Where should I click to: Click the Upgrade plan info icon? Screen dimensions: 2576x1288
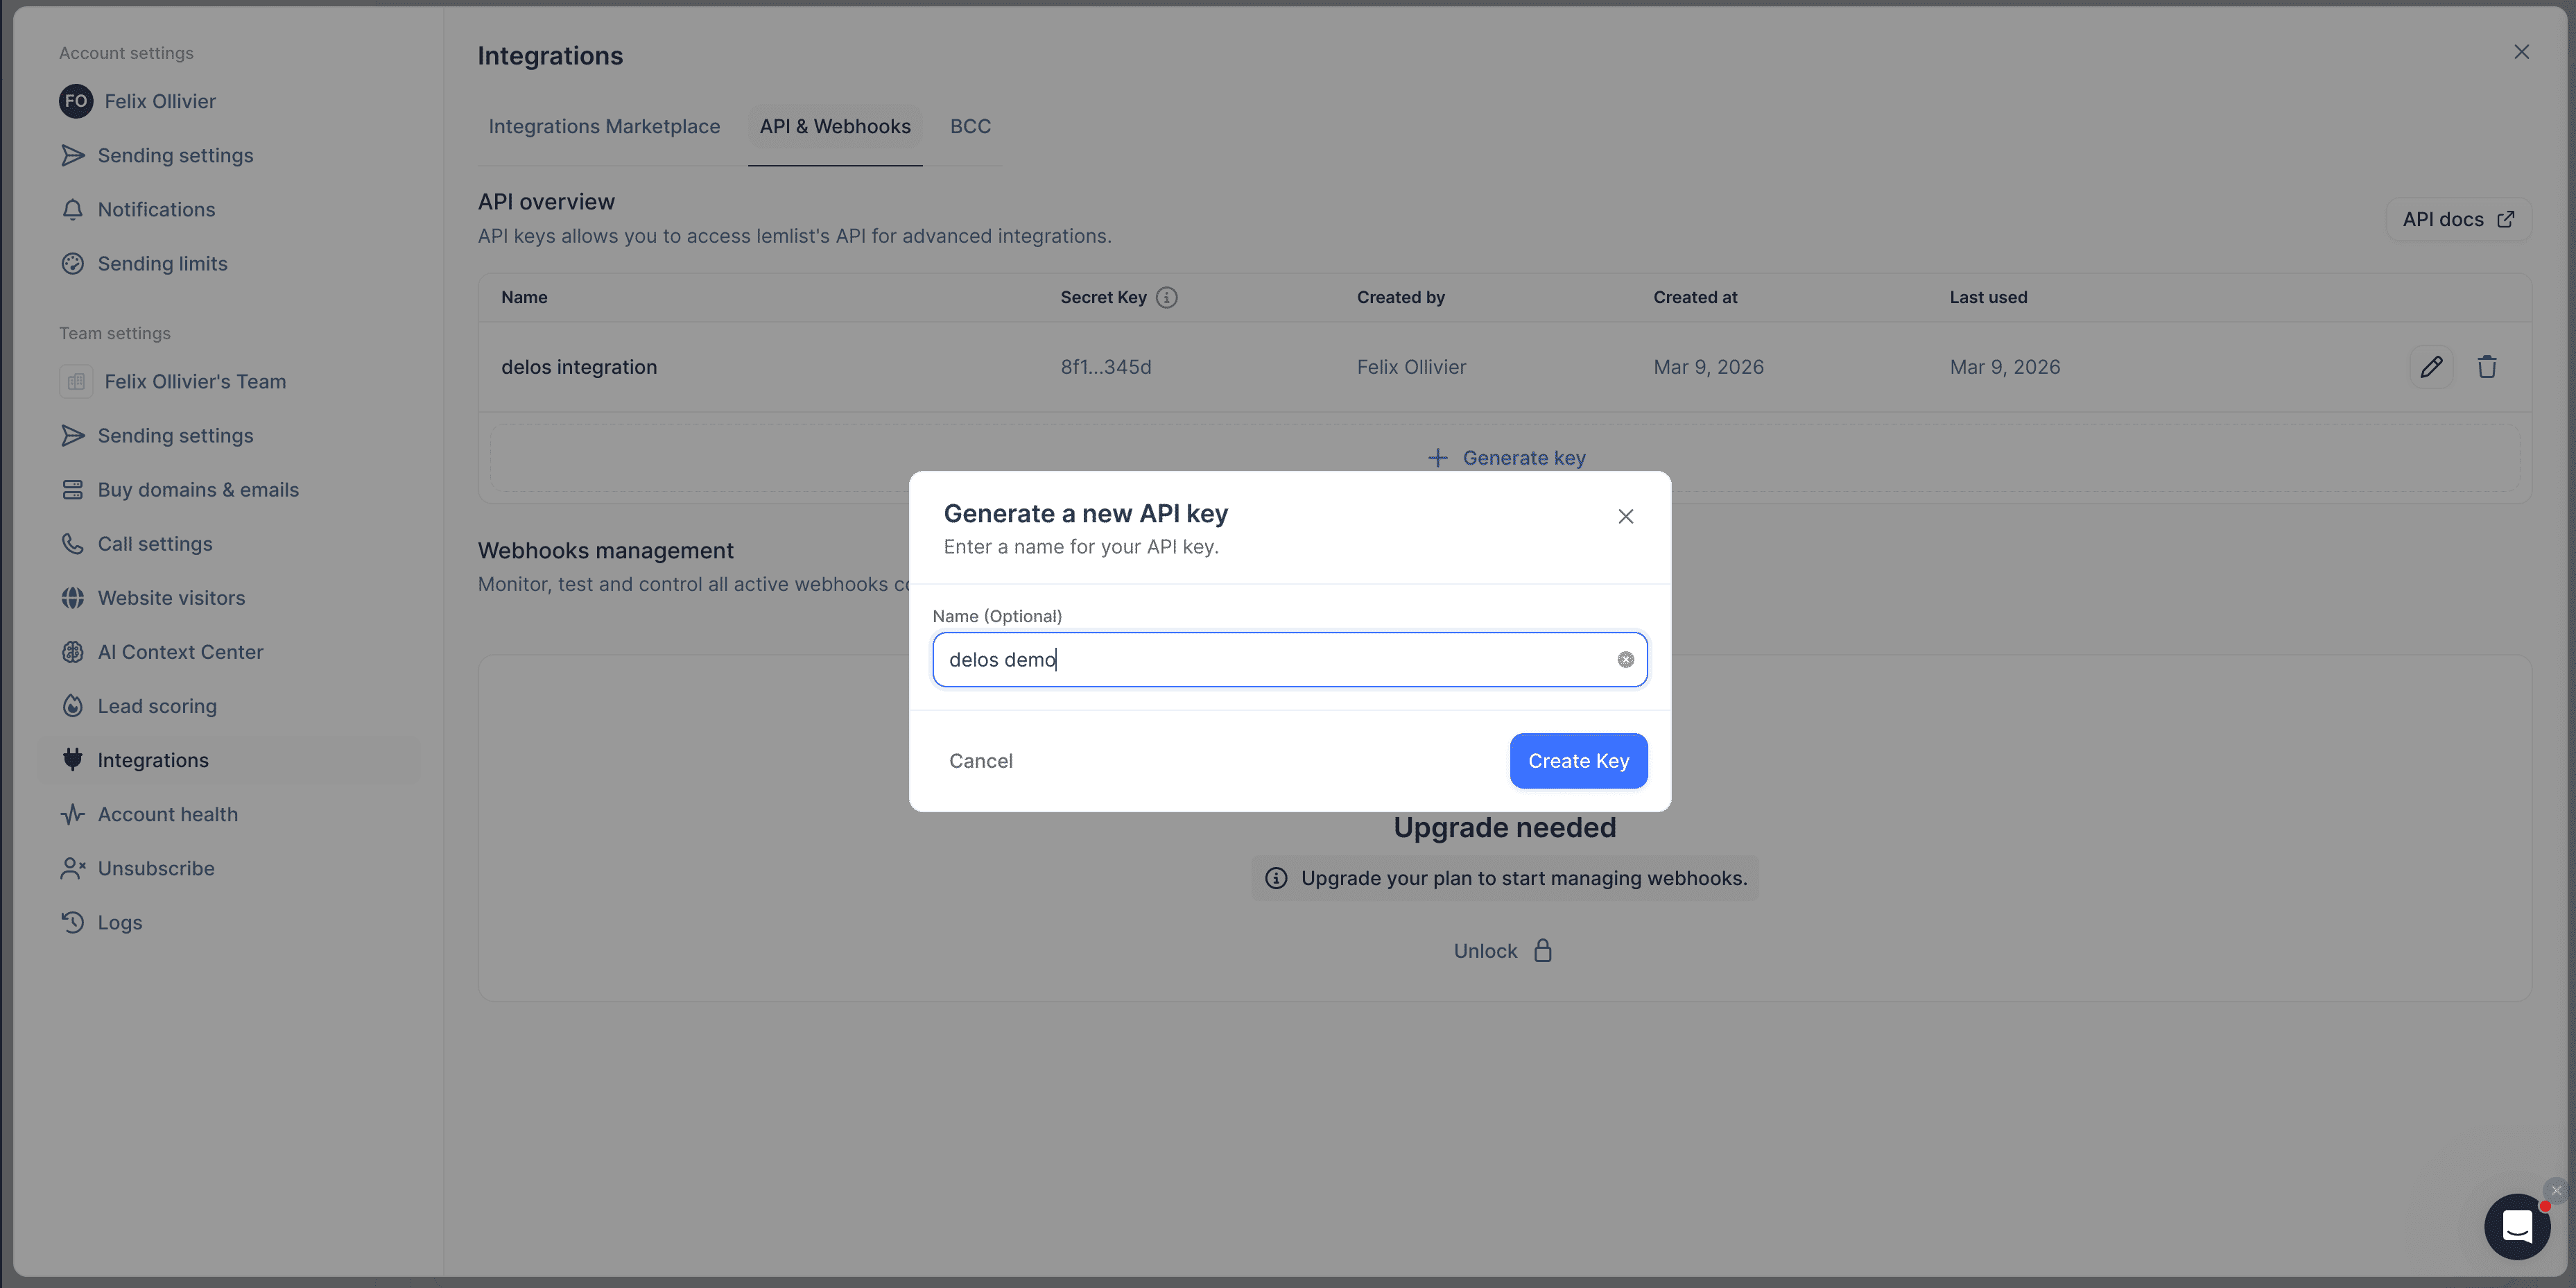1276,877
